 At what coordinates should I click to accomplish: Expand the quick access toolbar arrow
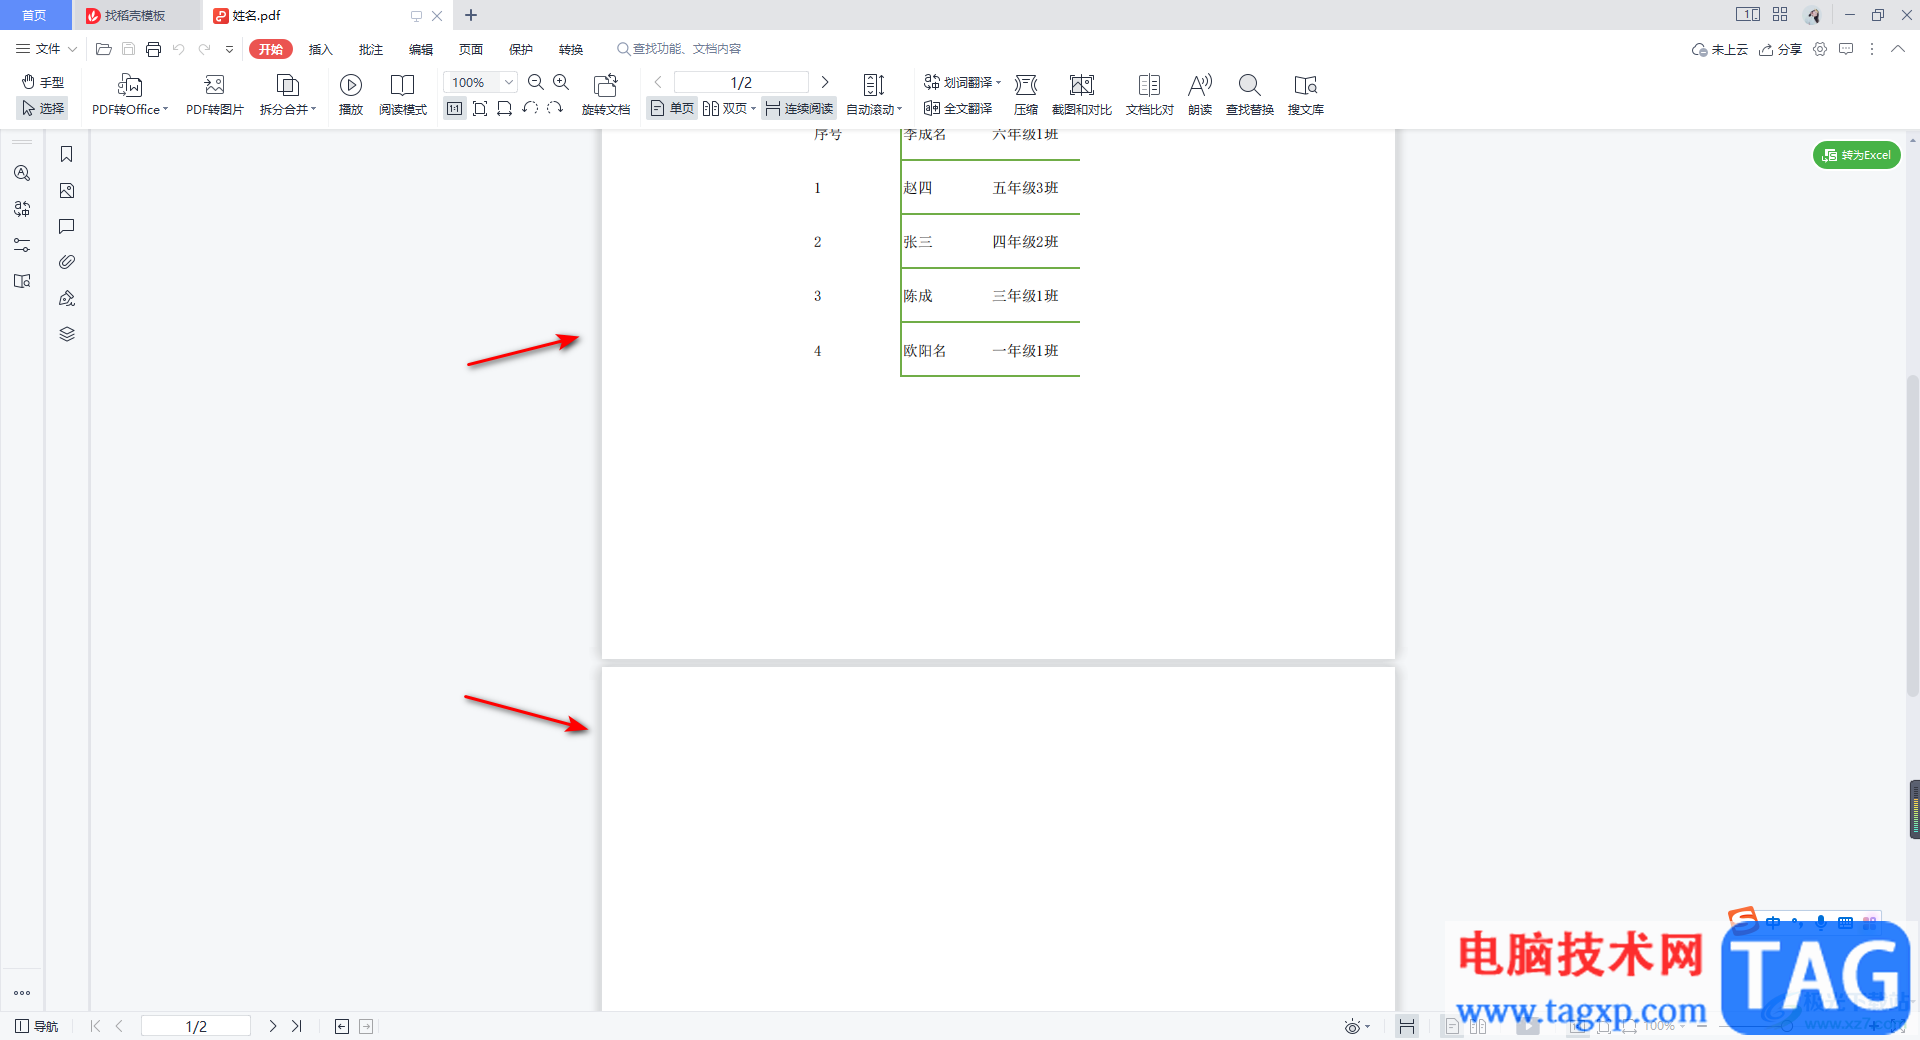229,48
